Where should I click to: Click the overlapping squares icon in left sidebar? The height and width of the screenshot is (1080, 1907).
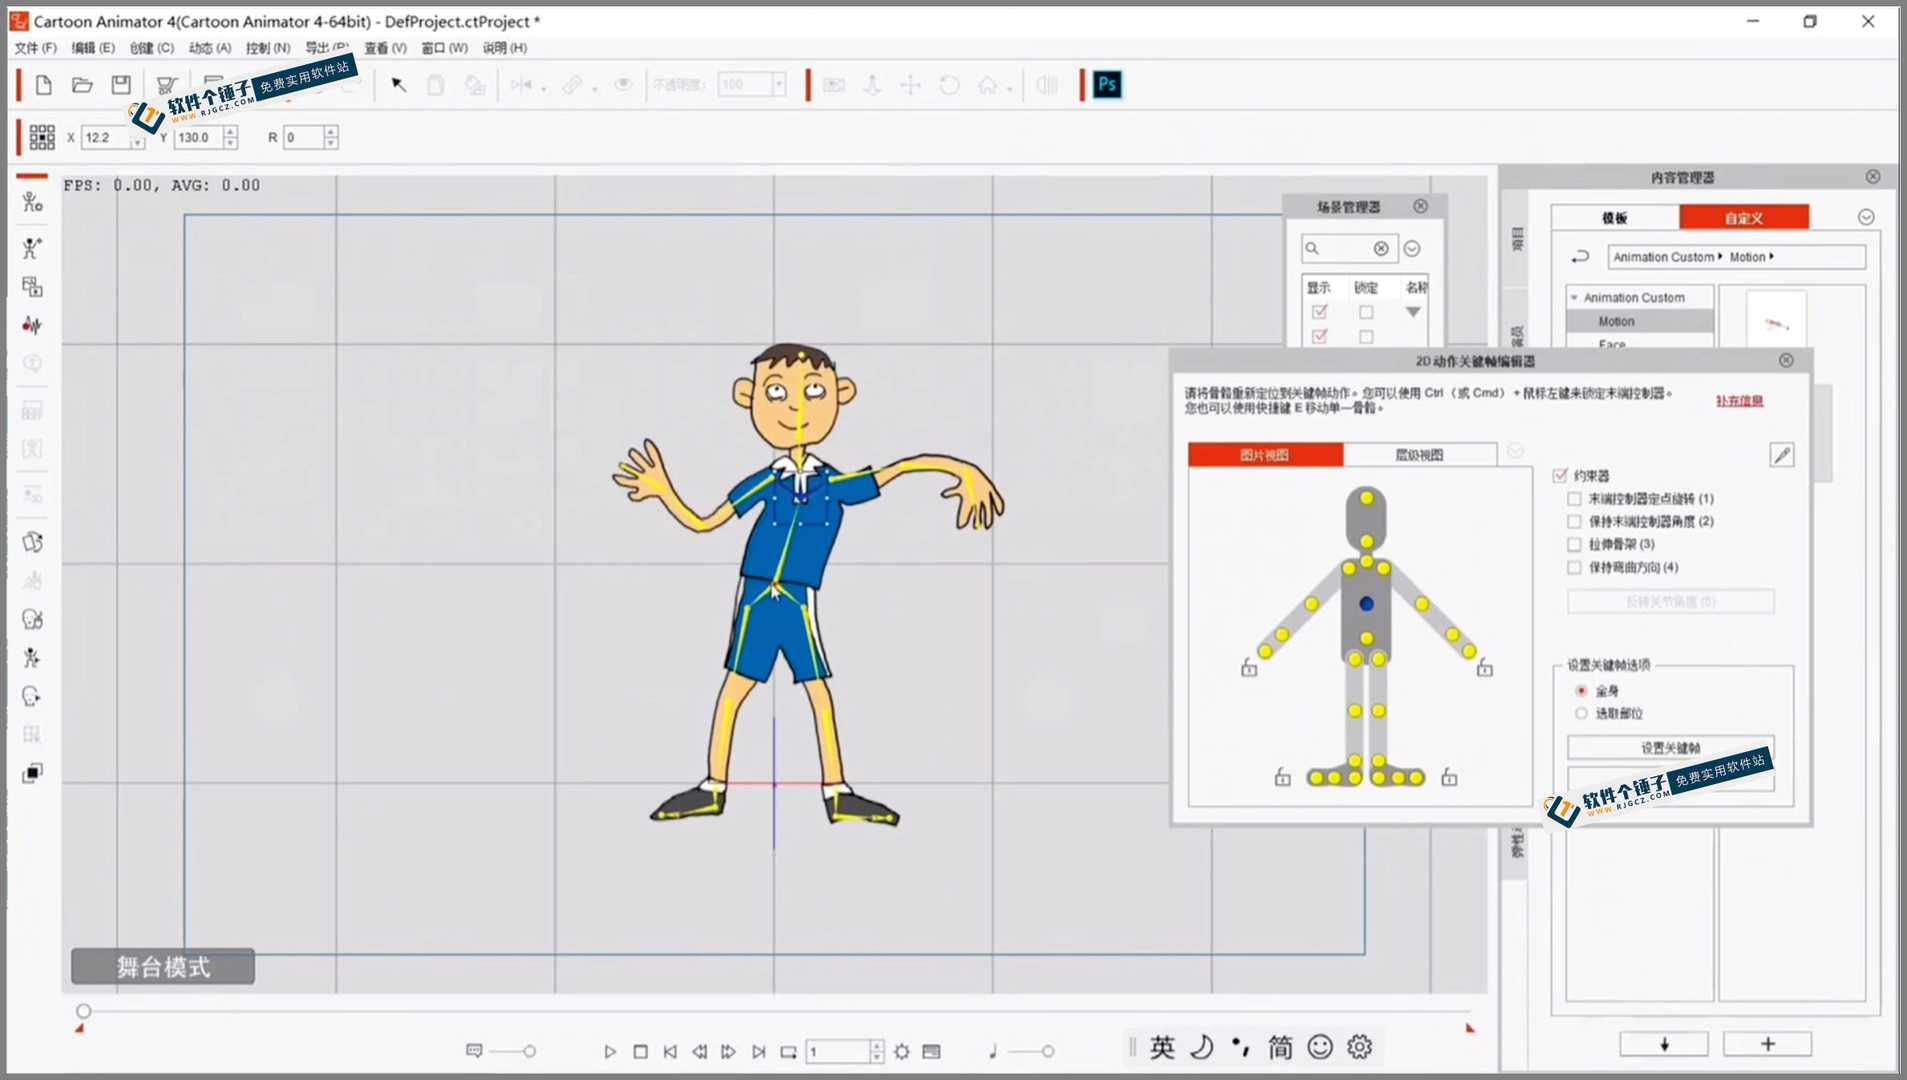[x=32, y=773]
